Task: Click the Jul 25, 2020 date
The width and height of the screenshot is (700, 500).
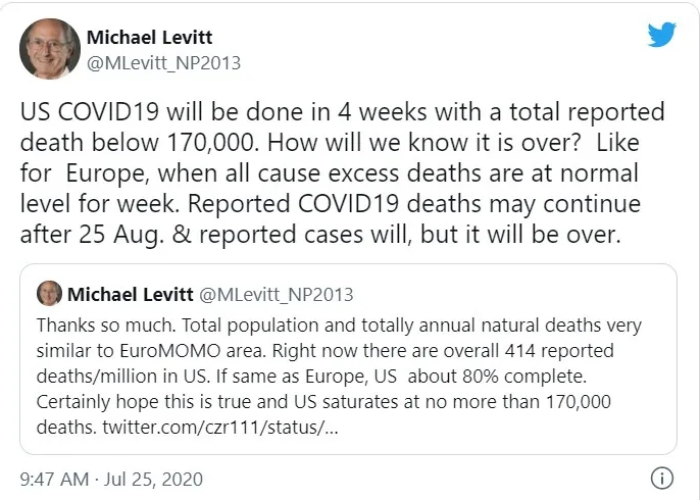Action: coord(154,479)
